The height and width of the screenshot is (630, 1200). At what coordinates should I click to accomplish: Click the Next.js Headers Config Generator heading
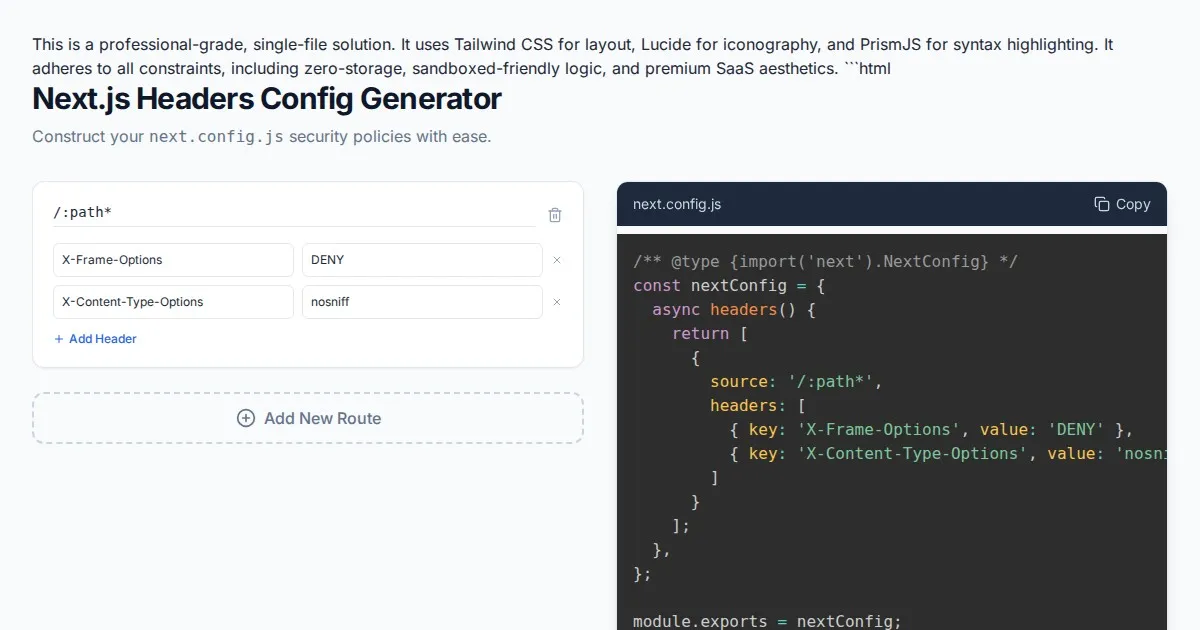tap(267, 99)
